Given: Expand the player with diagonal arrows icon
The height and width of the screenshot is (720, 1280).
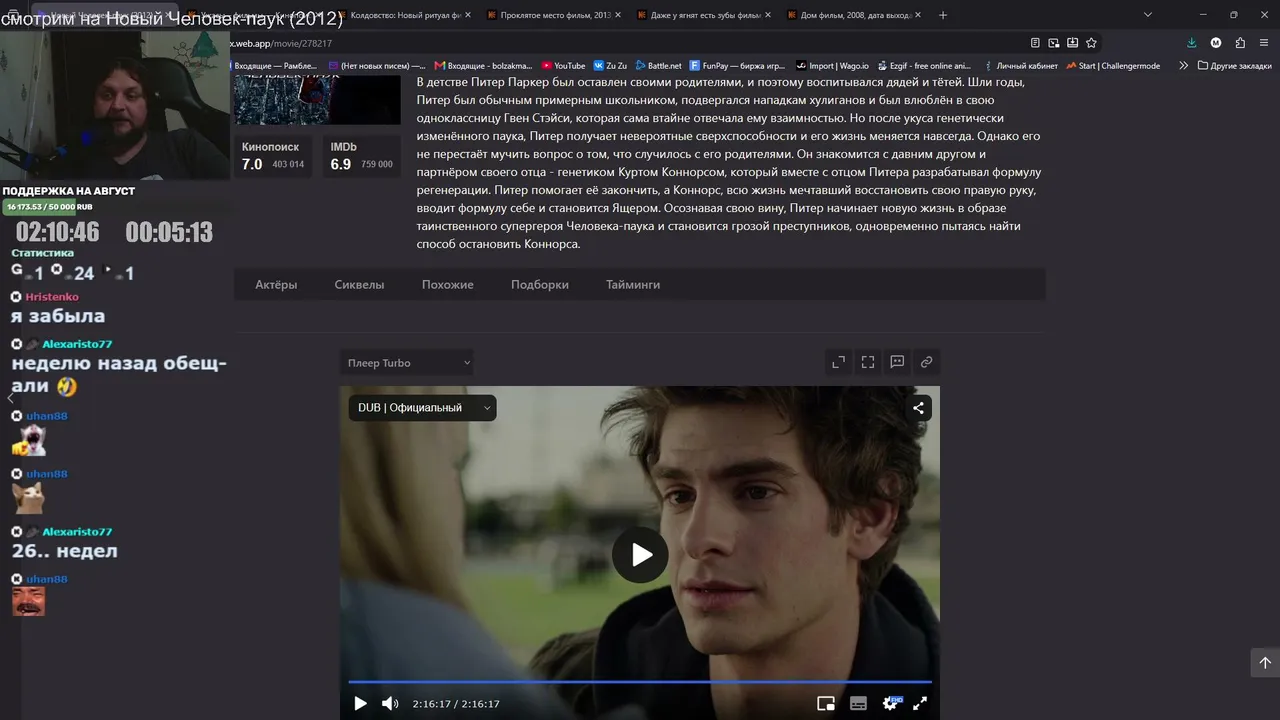Looking at the screenshot, I should coord(839,362).
